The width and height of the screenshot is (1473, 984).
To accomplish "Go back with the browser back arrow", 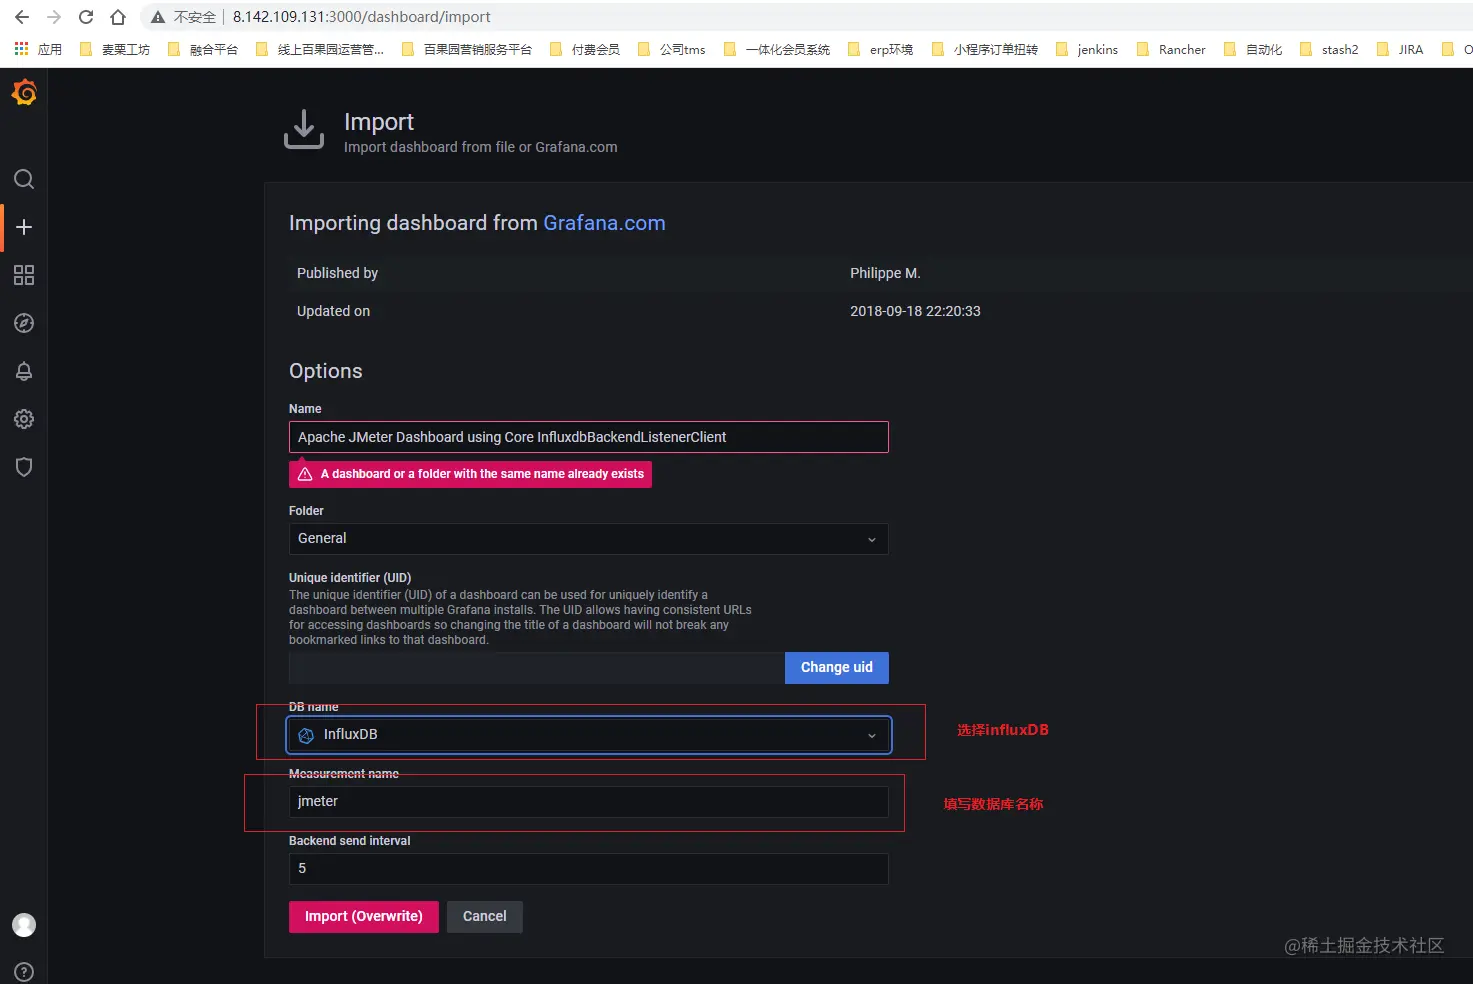I will 22,17.
